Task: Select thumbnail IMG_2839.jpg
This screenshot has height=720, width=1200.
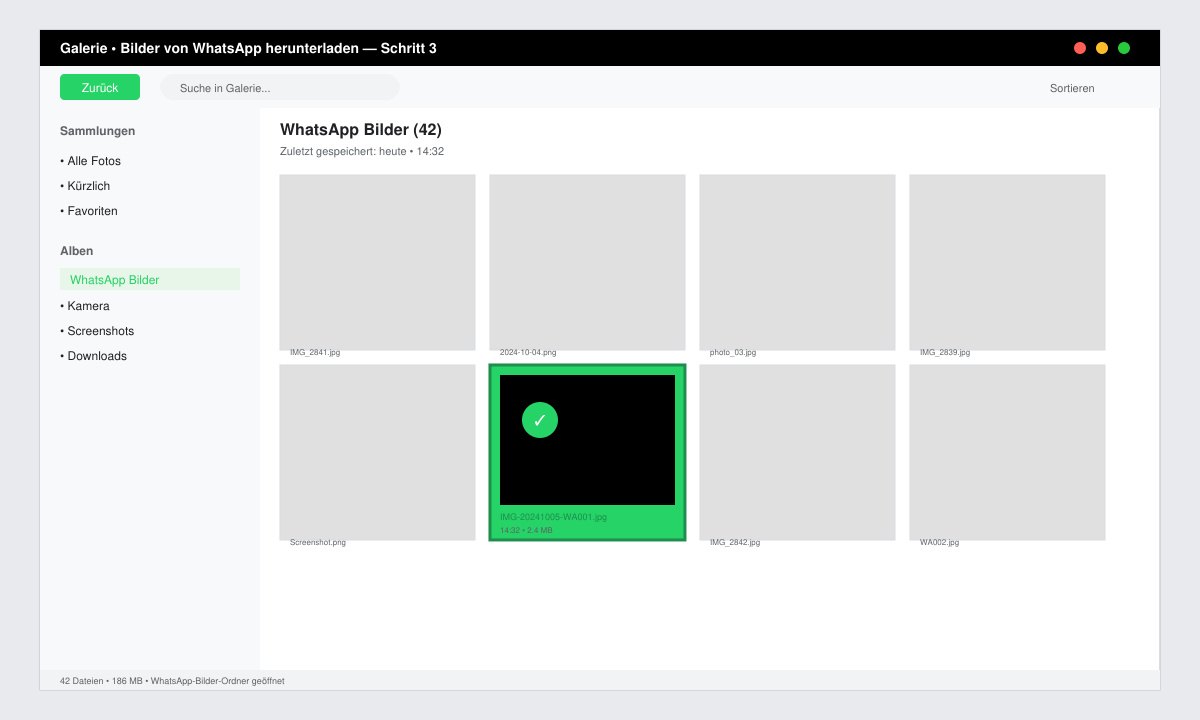Action: (1007, 262)
